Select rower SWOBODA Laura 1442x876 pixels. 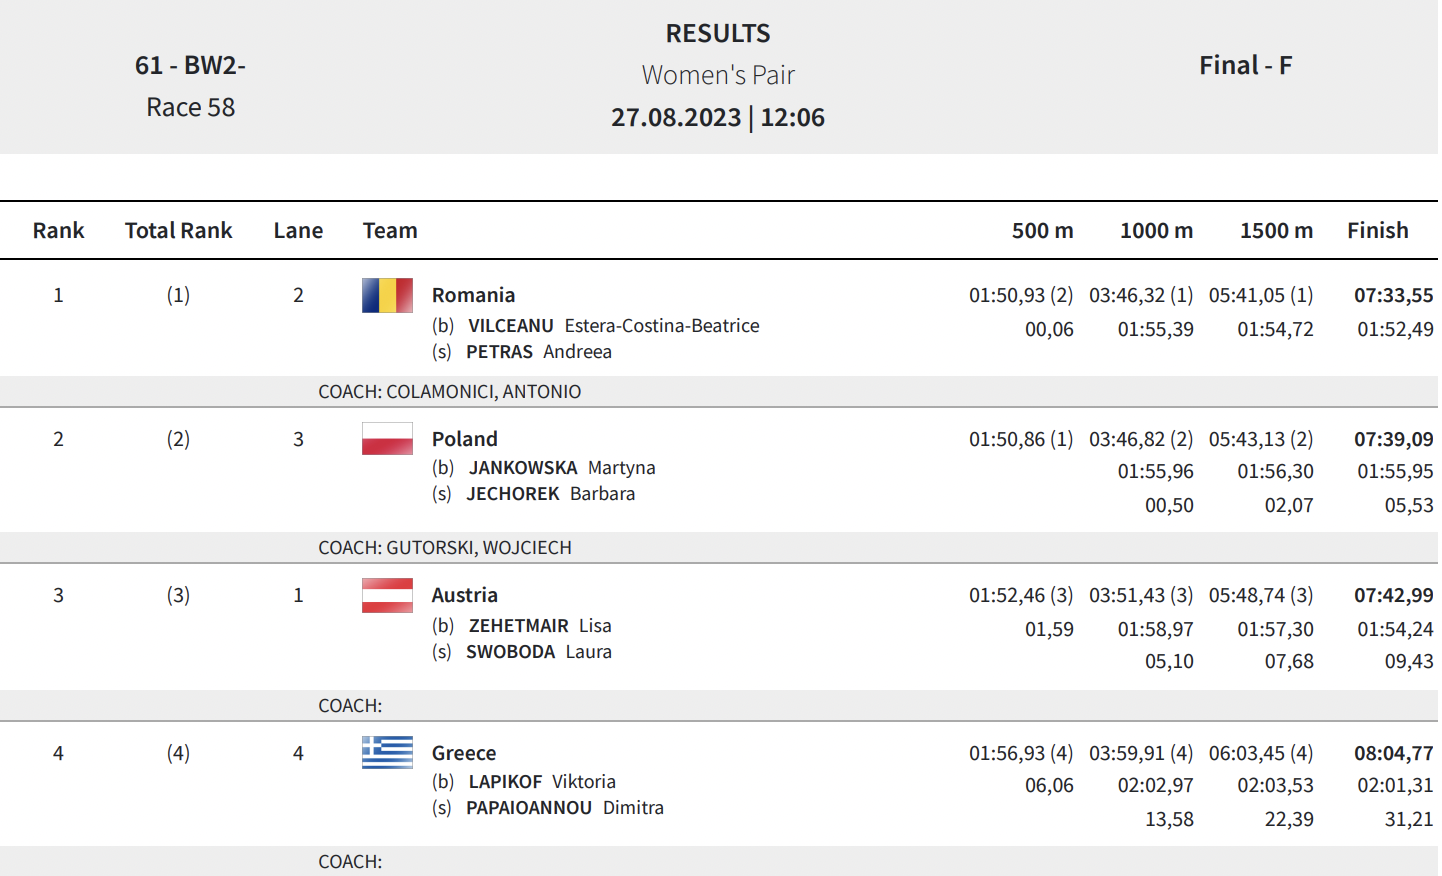[539, 652]
